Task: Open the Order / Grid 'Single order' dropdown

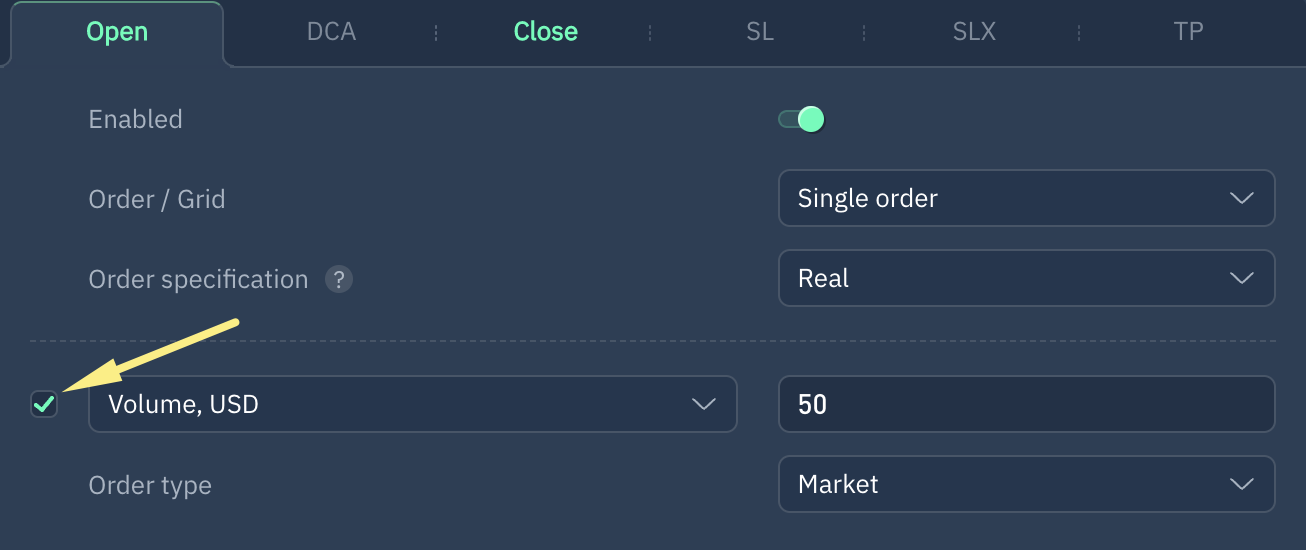Action: click(1026, 198)
